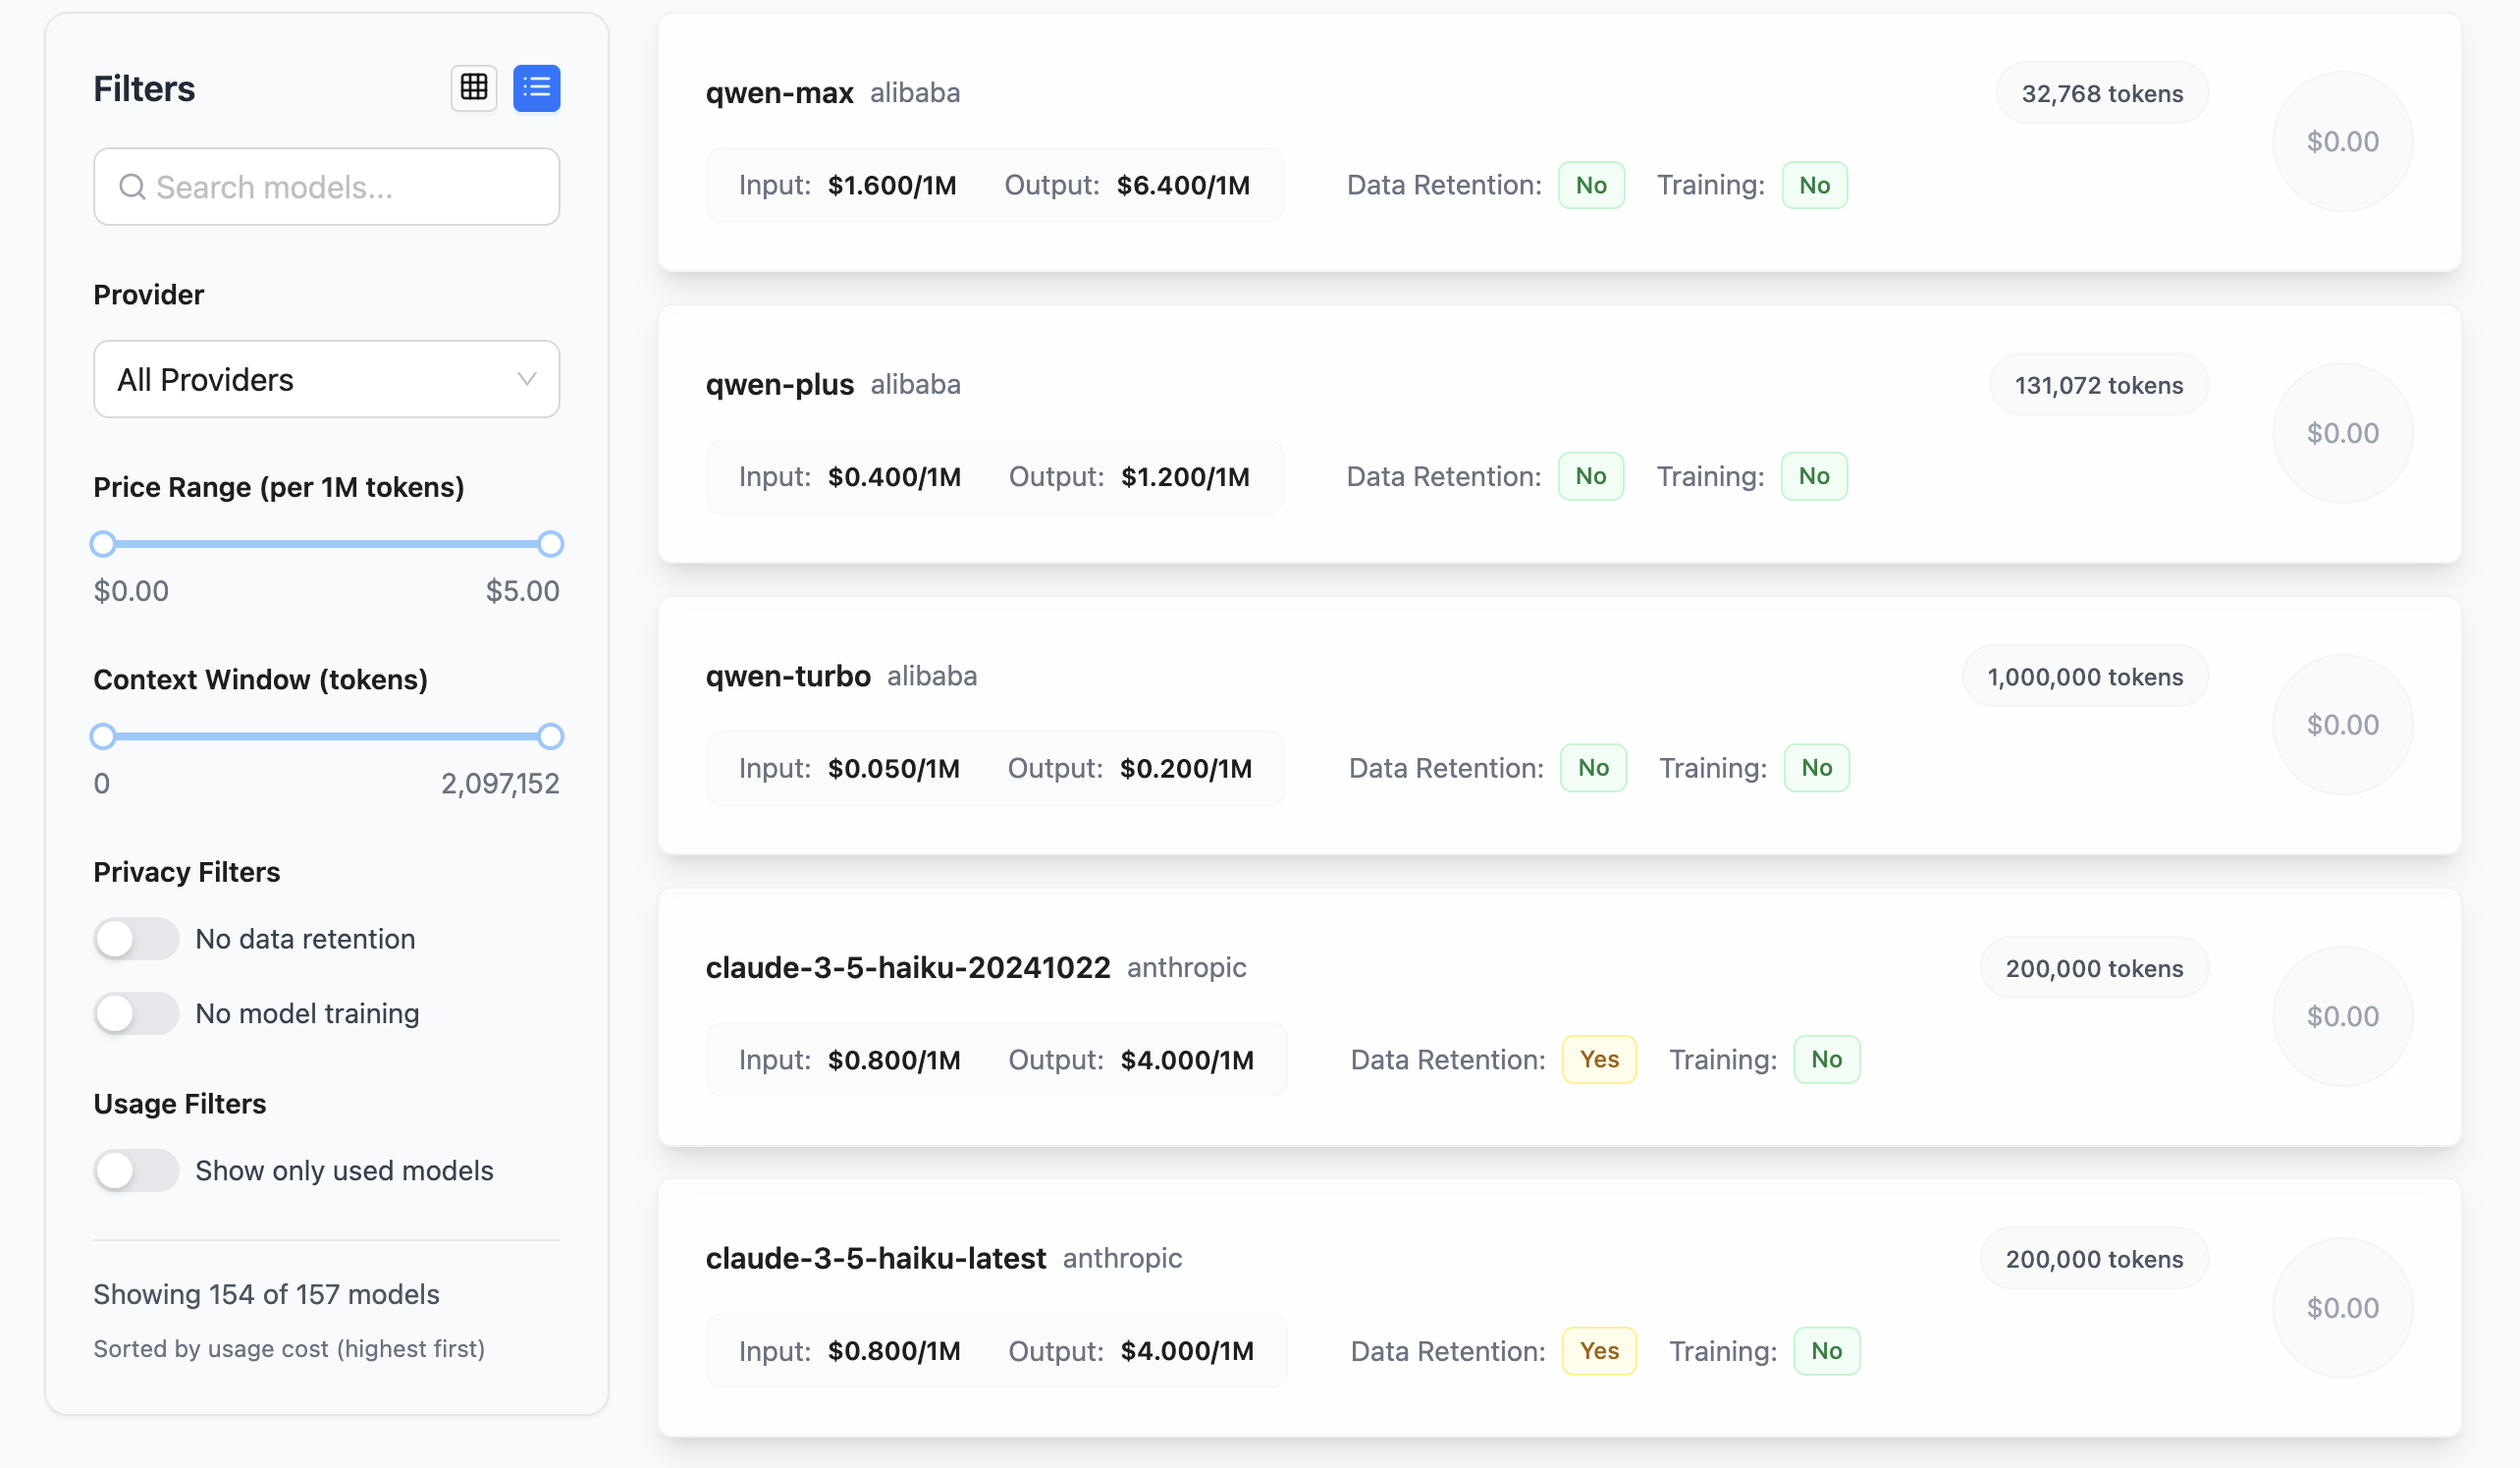Click the search magnifier icon
Image resolution: width=2520 pixels, height=1468 pixels.
coord(132,187)
